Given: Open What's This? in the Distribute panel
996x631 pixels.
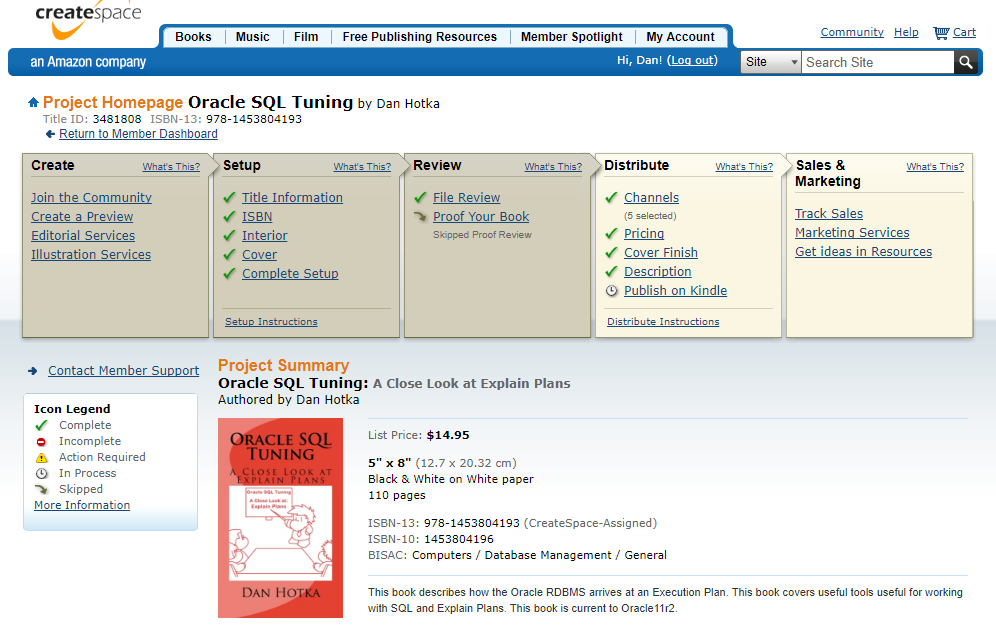Looking at the screenshot, I should point(744,167).
